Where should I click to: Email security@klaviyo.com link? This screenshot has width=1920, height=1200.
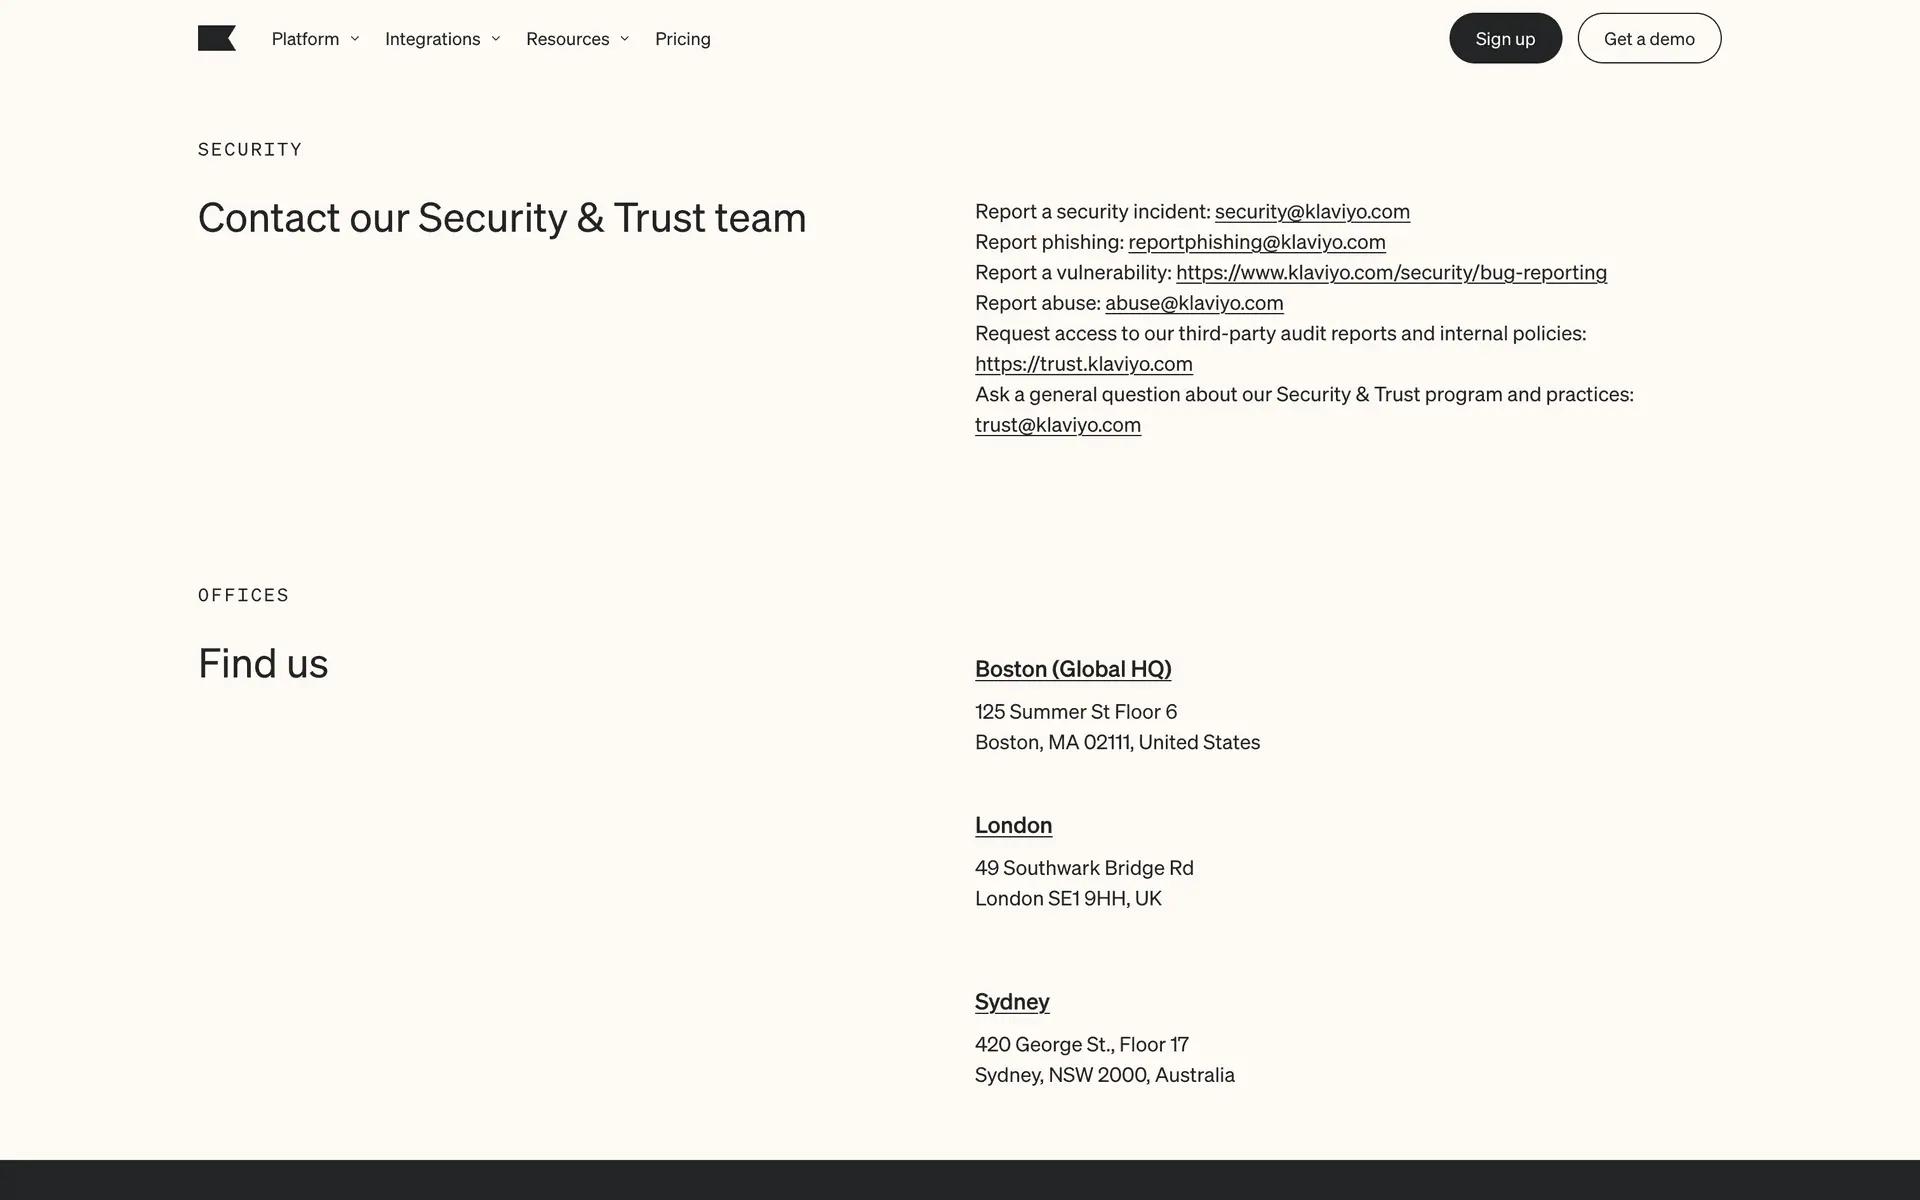coord(1312,211)
